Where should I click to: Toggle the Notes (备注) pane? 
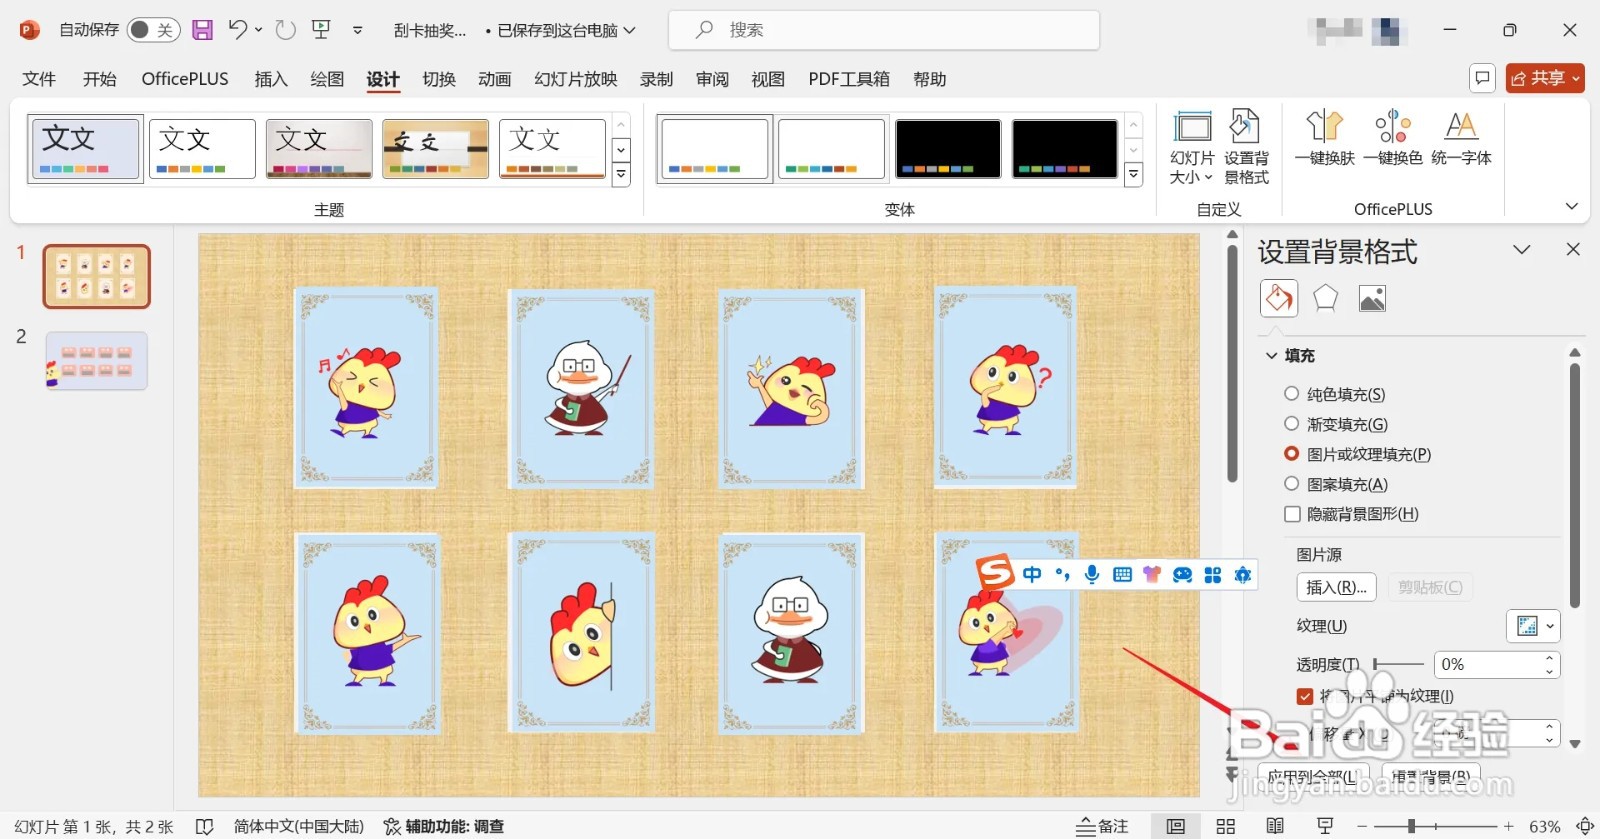pos(1102,826)
